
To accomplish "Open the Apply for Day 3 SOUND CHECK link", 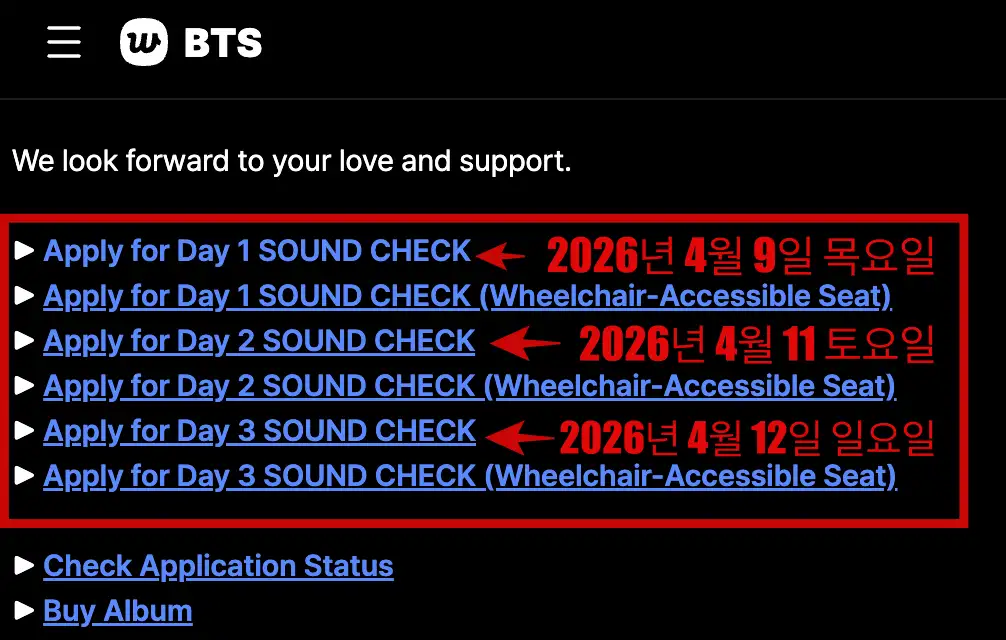I will (259, 431).
